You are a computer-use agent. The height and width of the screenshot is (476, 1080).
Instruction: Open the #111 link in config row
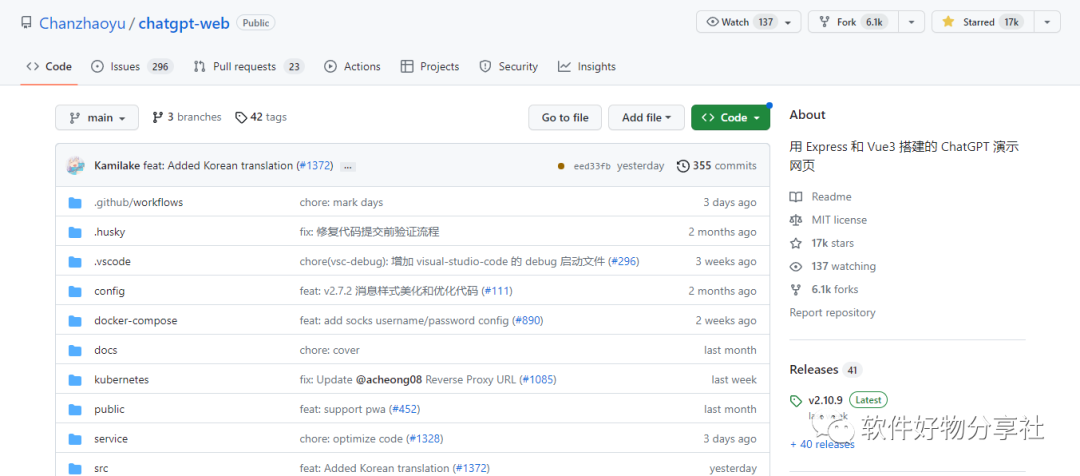pos(497,291)
